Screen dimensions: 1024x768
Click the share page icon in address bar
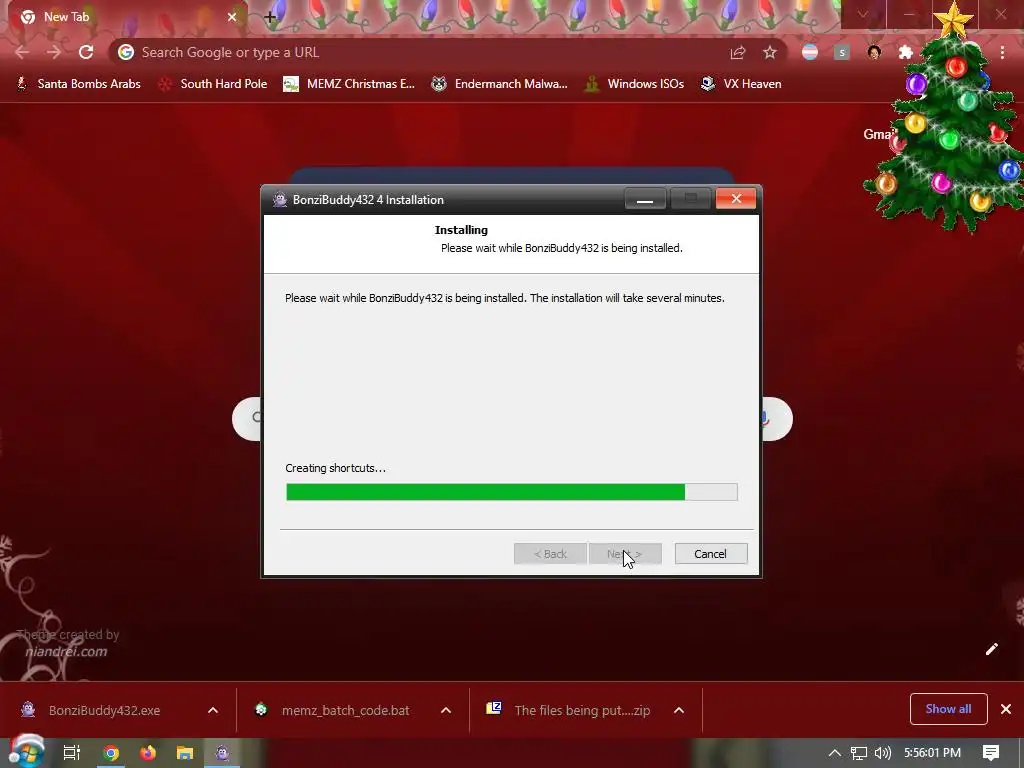738,52
